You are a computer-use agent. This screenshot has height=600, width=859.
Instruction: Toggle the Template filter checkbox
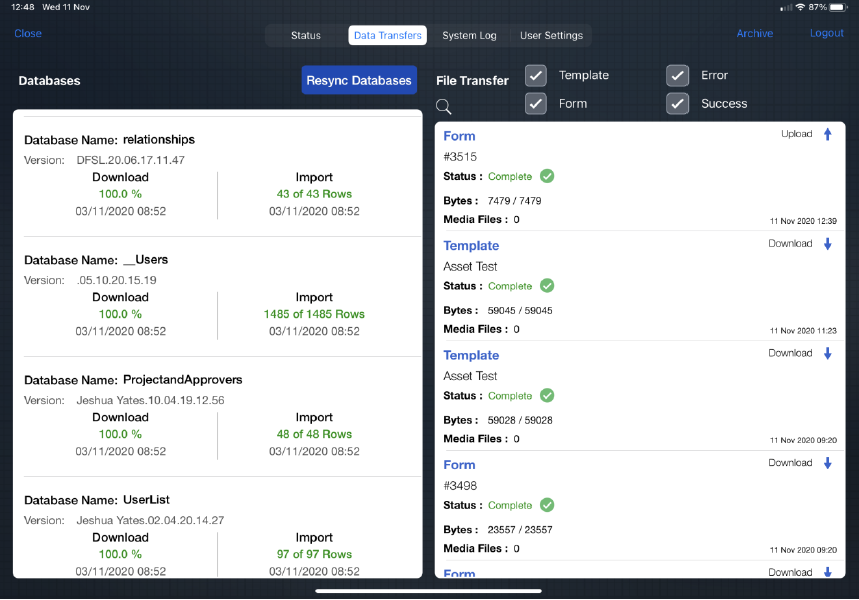point(537,76)
